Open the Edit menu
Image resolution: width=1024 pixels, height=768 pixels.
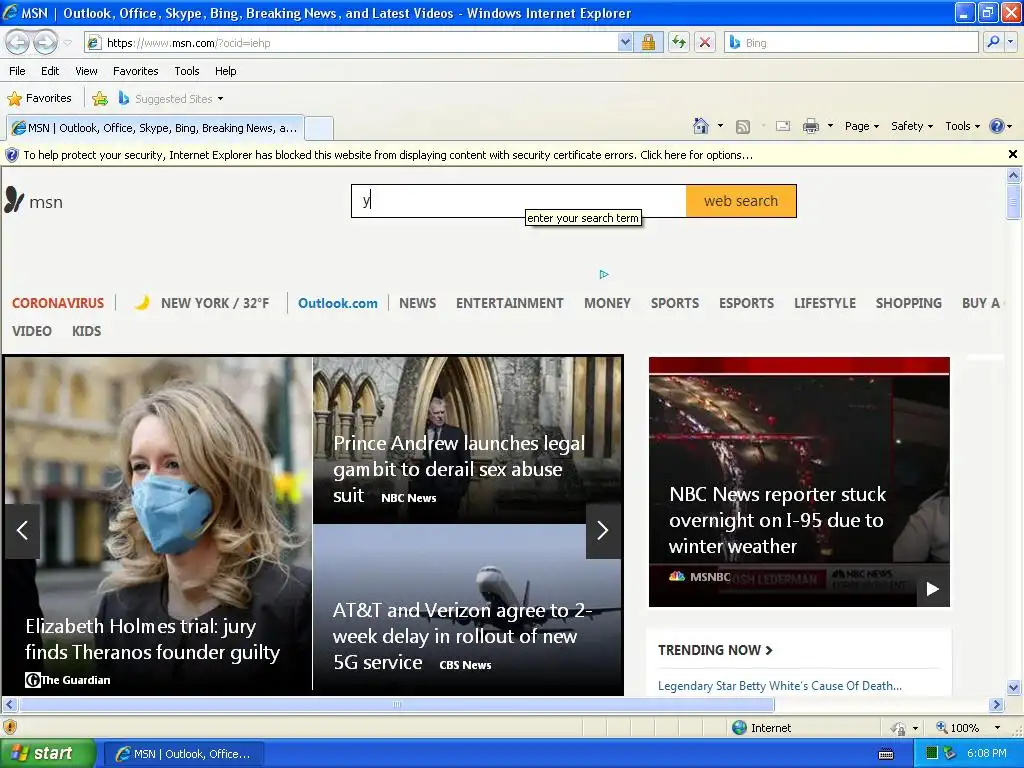pos(50,71)
